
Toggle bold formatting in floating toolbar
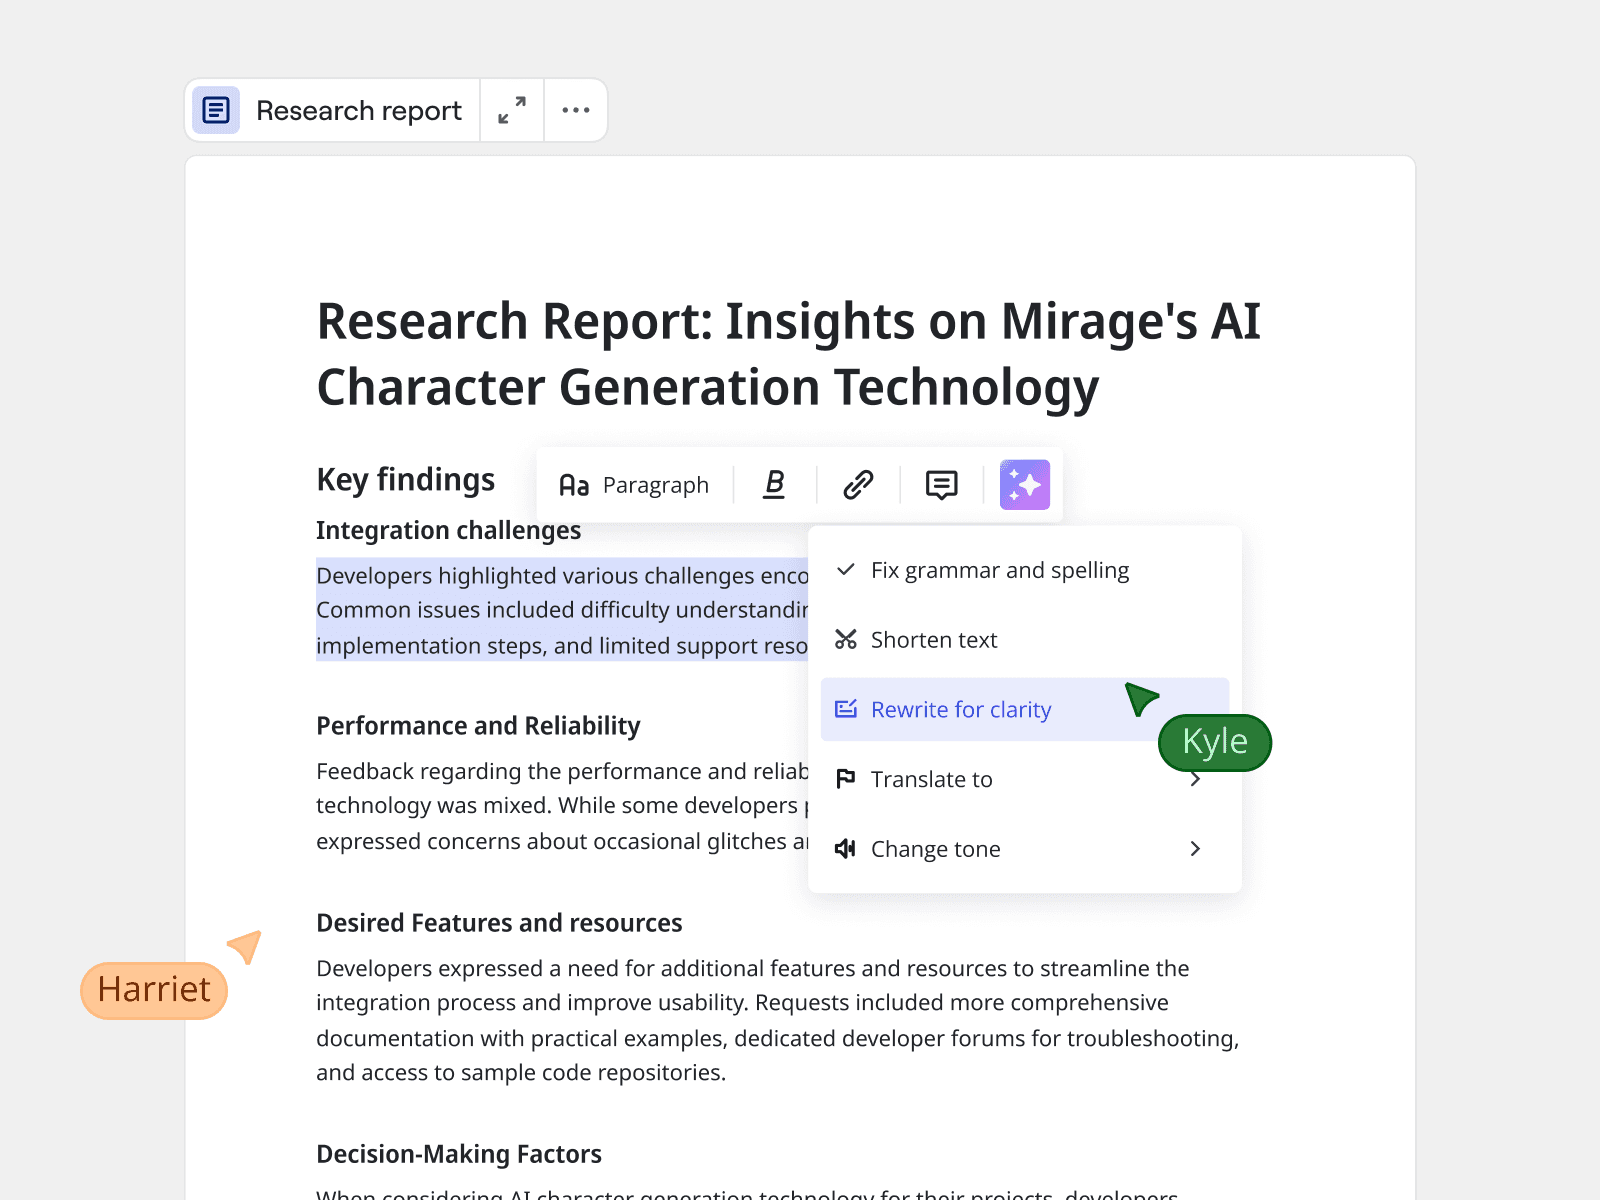(774, 485)
